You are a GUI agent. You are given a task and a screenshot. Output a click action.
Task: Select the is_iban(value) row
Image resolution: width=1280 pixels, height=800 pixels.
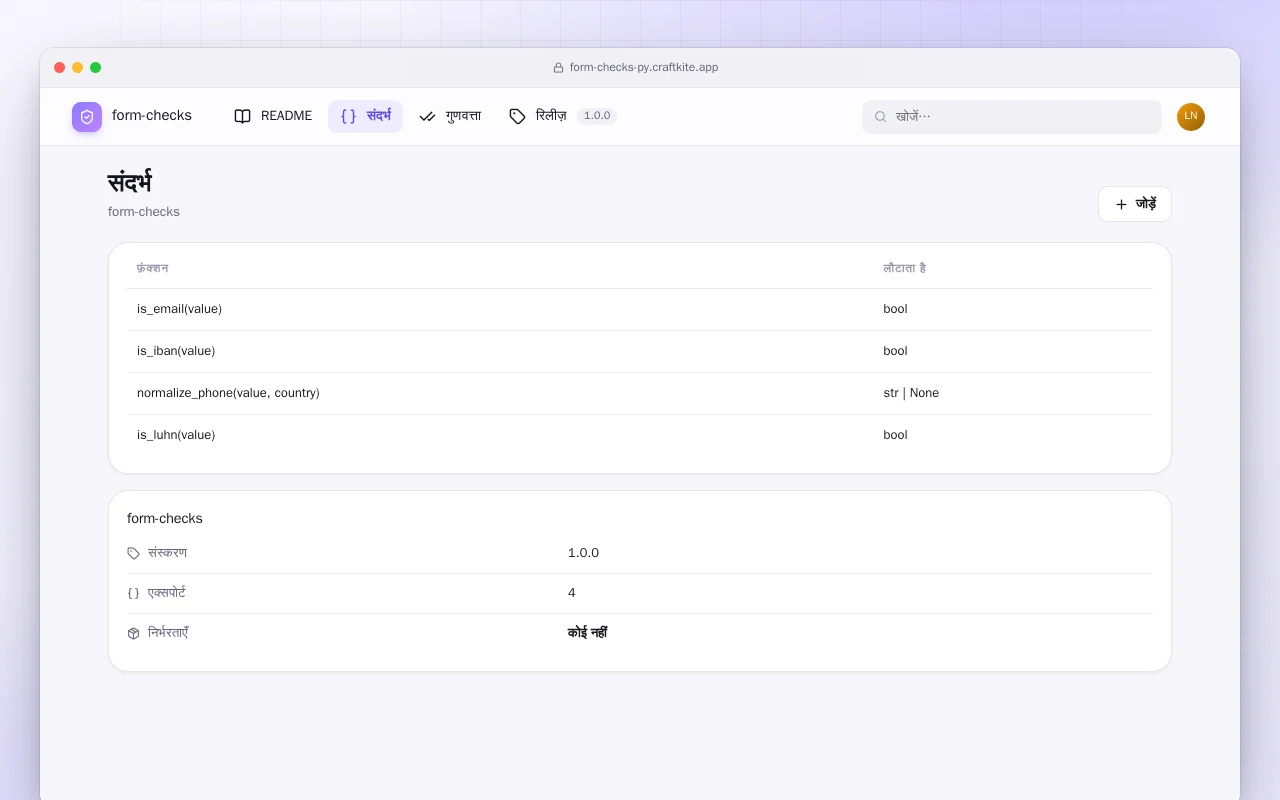tap(640, 351)
